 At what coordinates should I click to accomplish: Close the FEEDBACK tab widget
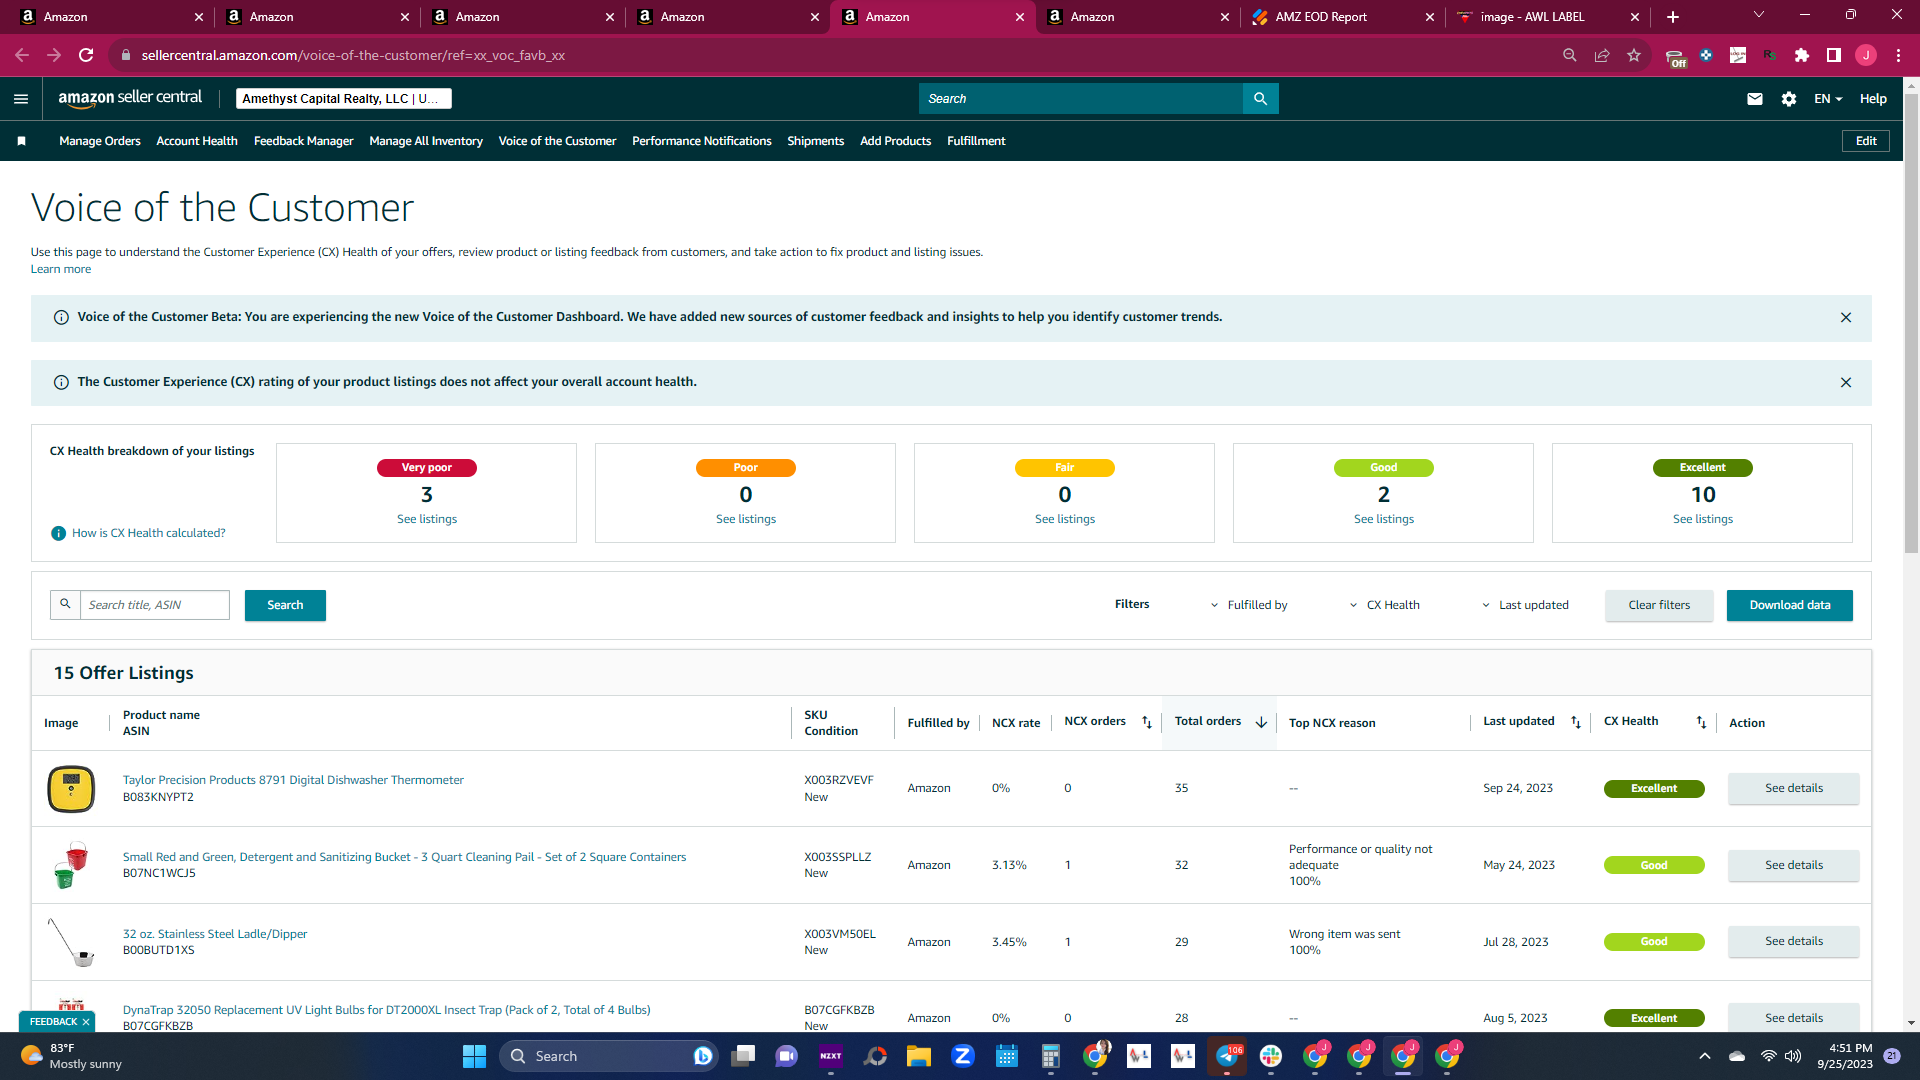pyautogui.click(x=86, y=1022)
